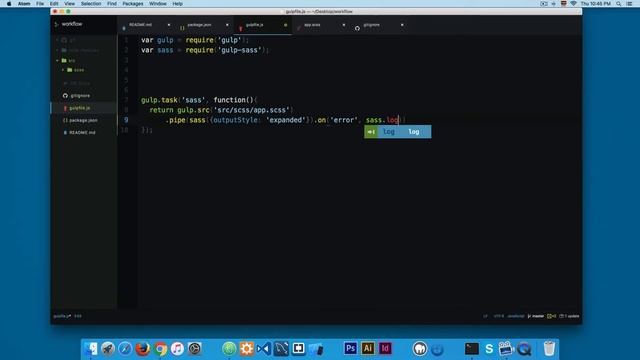Open the JavaScript grammar selector
The width and height of the screenshot is (640, 360).
(x=516, y=316)
